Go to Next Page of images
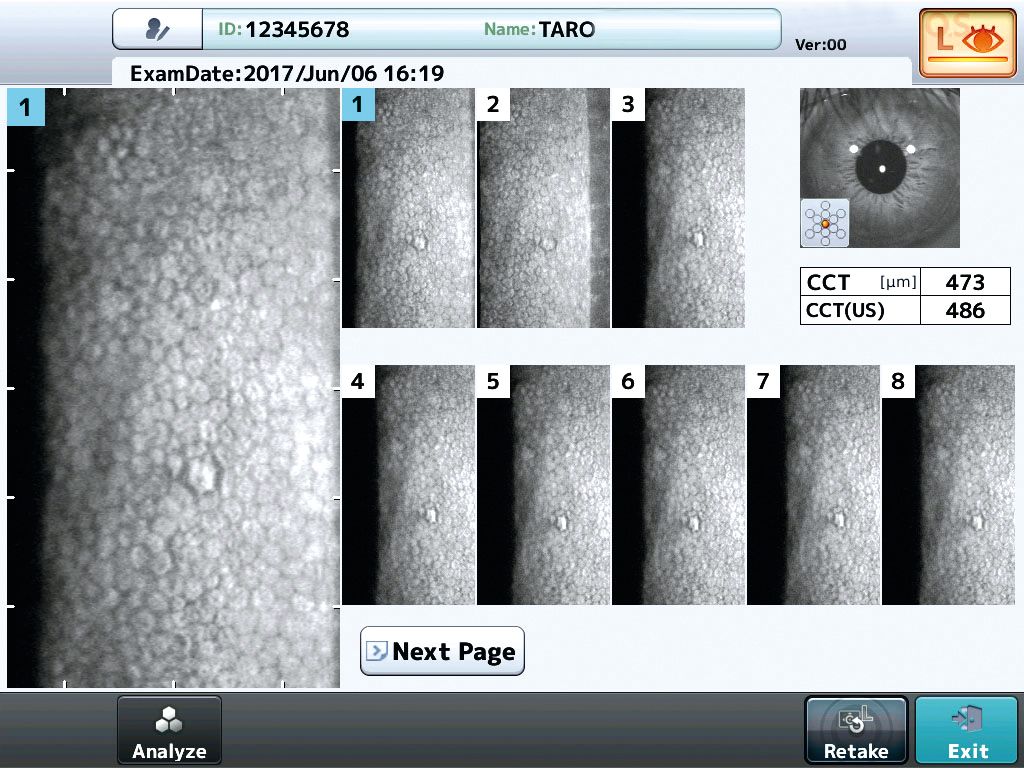 (442, 652)
